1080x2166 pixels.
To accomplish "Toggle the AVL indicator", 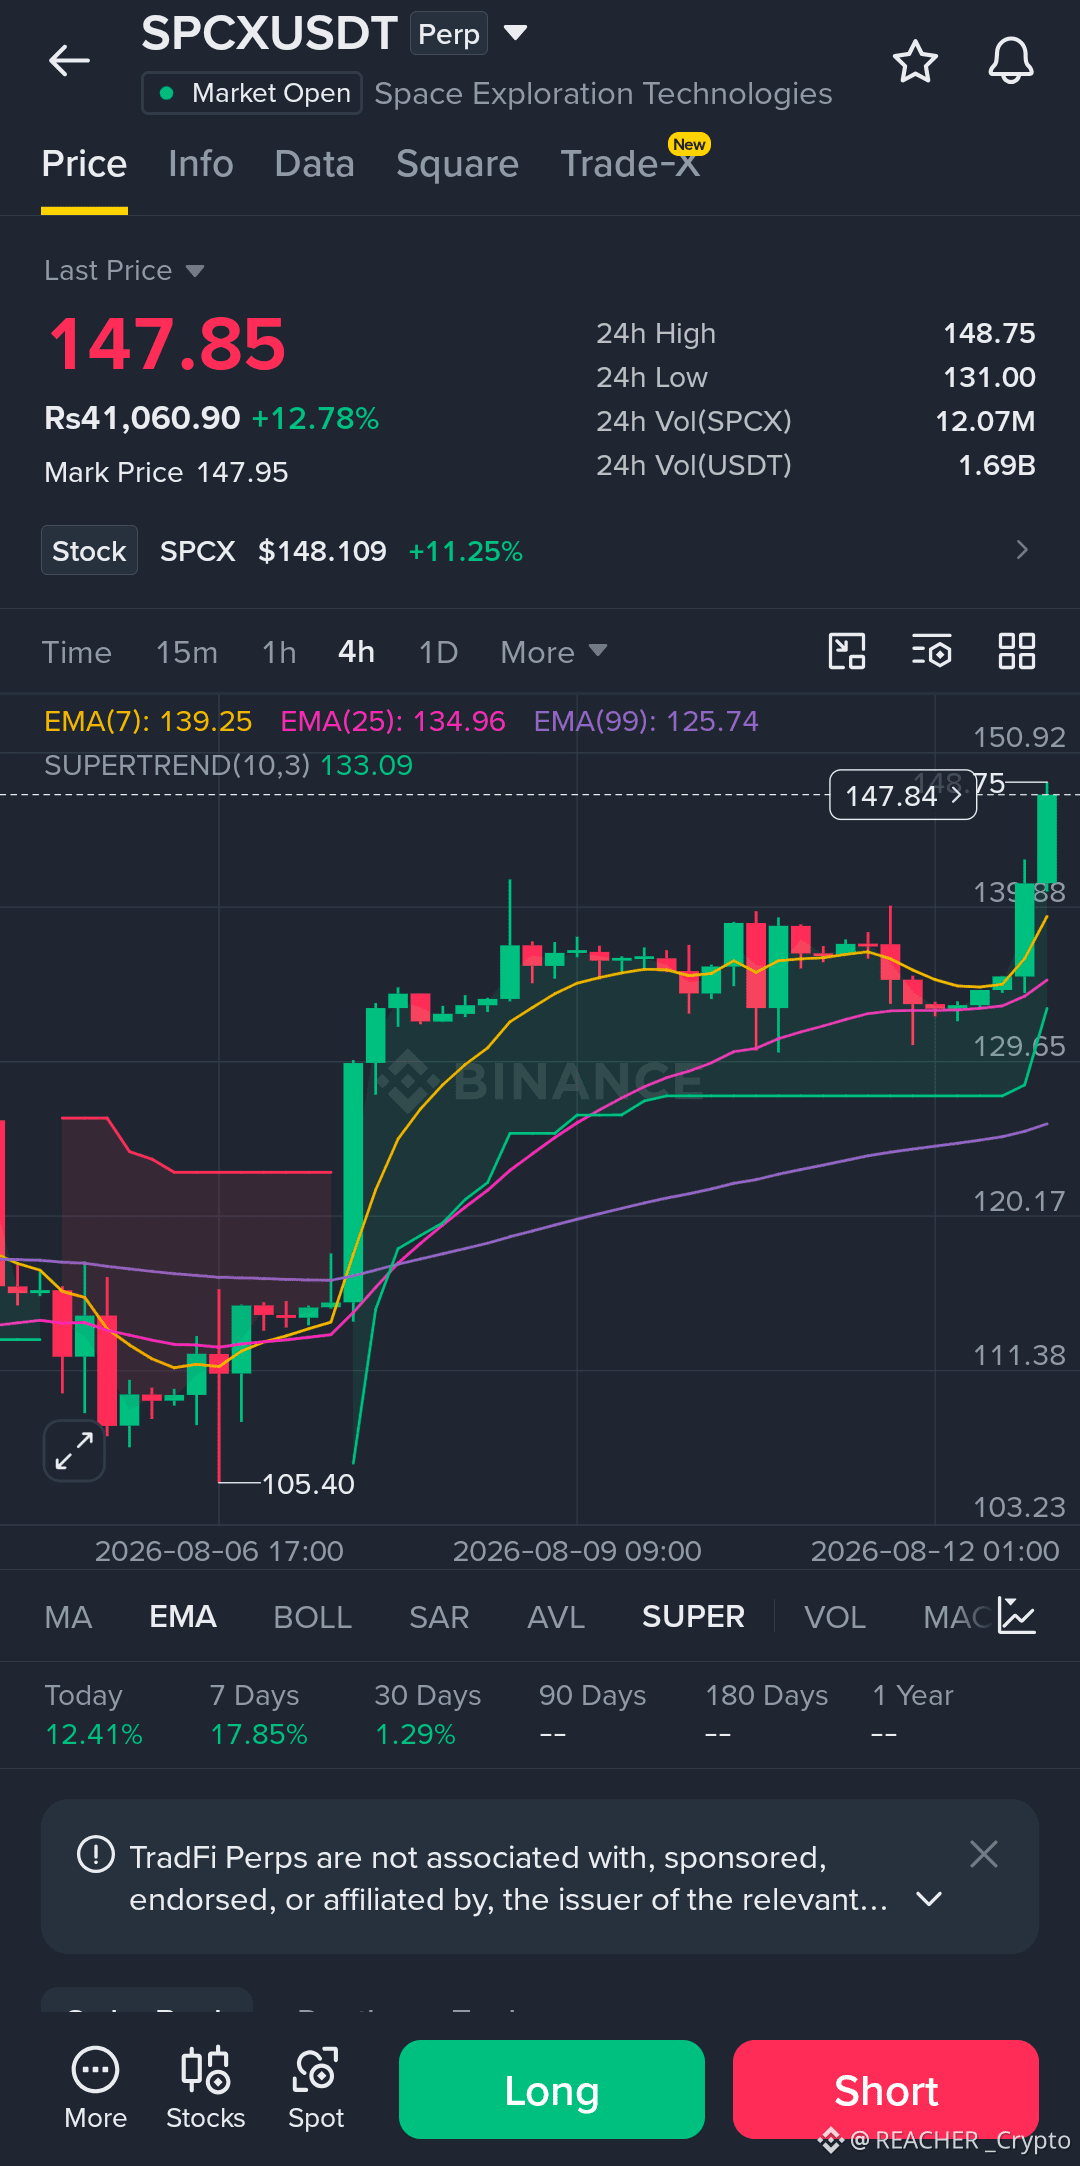I will coord(556,1617).
